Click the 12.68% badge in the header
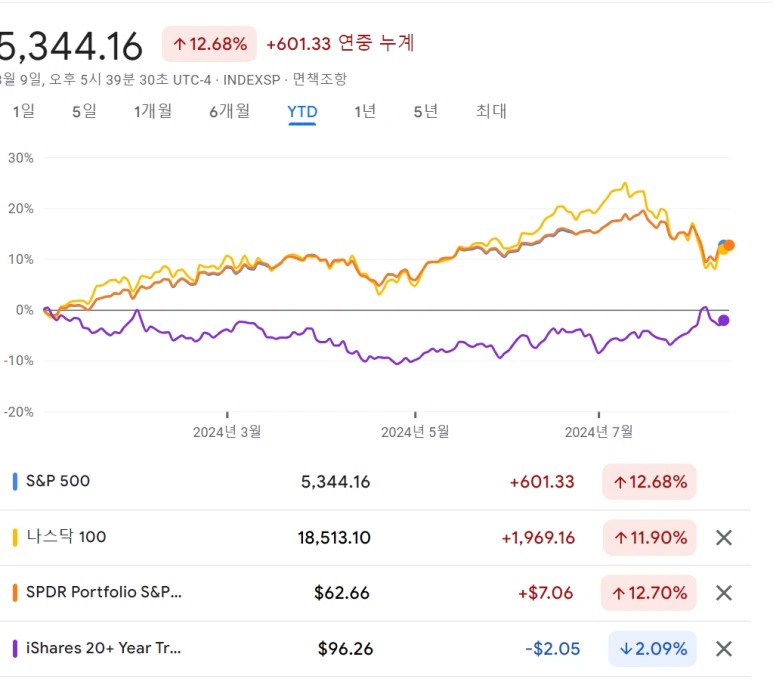Viewport: 773px width, 682px height. coord(209,44)
